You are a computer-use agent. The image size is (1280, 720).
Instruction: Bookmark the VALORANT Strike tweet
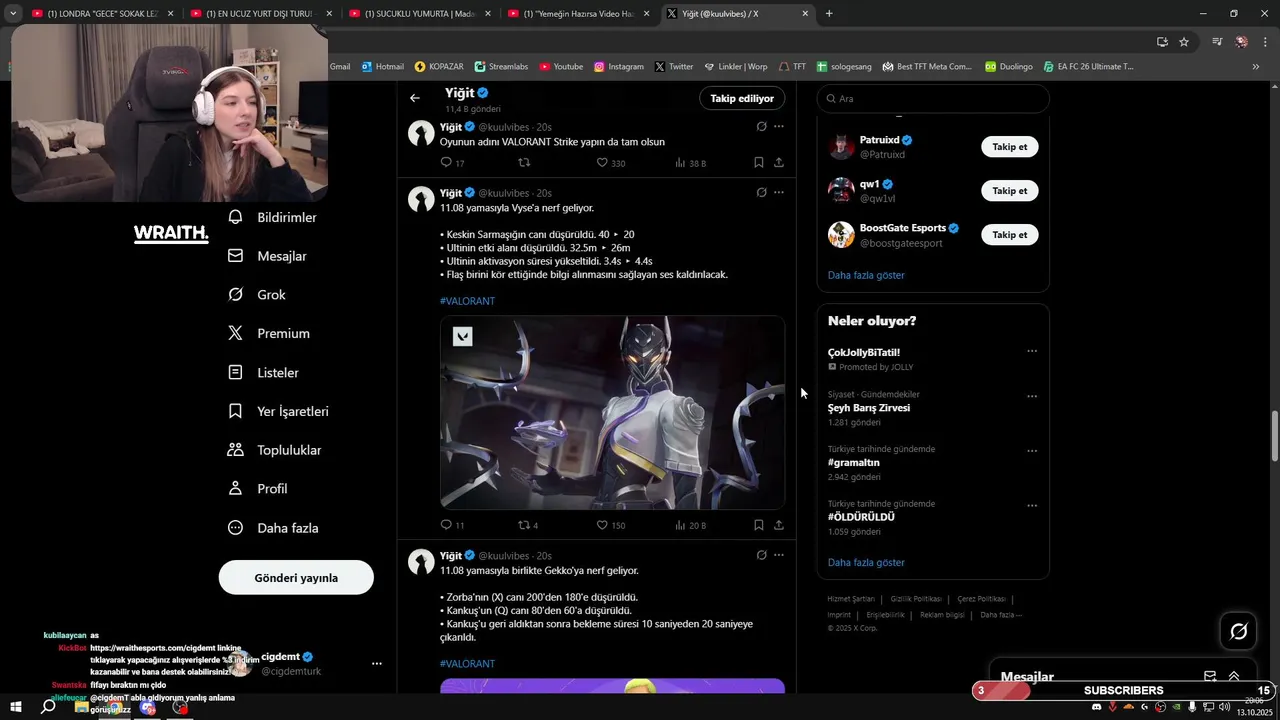pos(759,163)
